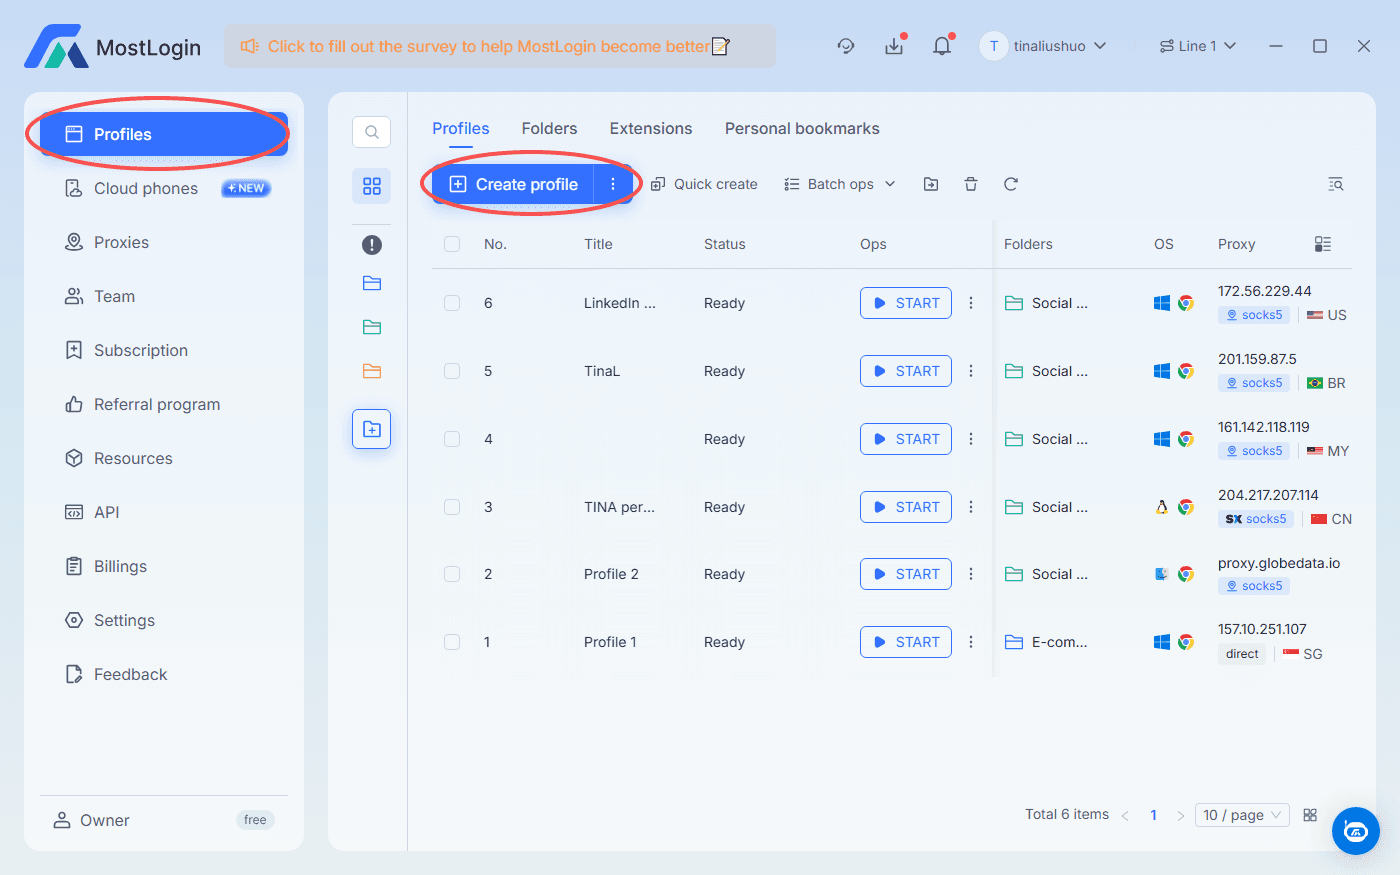This screenshot has width=1400, height=875.
Task: Click the trash icon to delete selected profiles
Action: tap(970, 184)
